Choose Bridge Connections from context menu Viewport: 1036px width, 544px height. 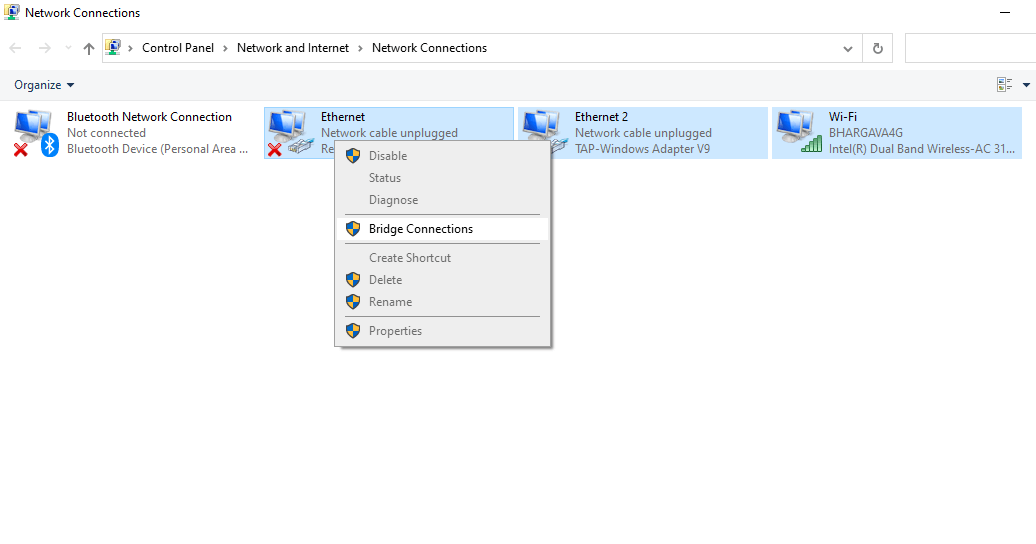coord(420,229)
